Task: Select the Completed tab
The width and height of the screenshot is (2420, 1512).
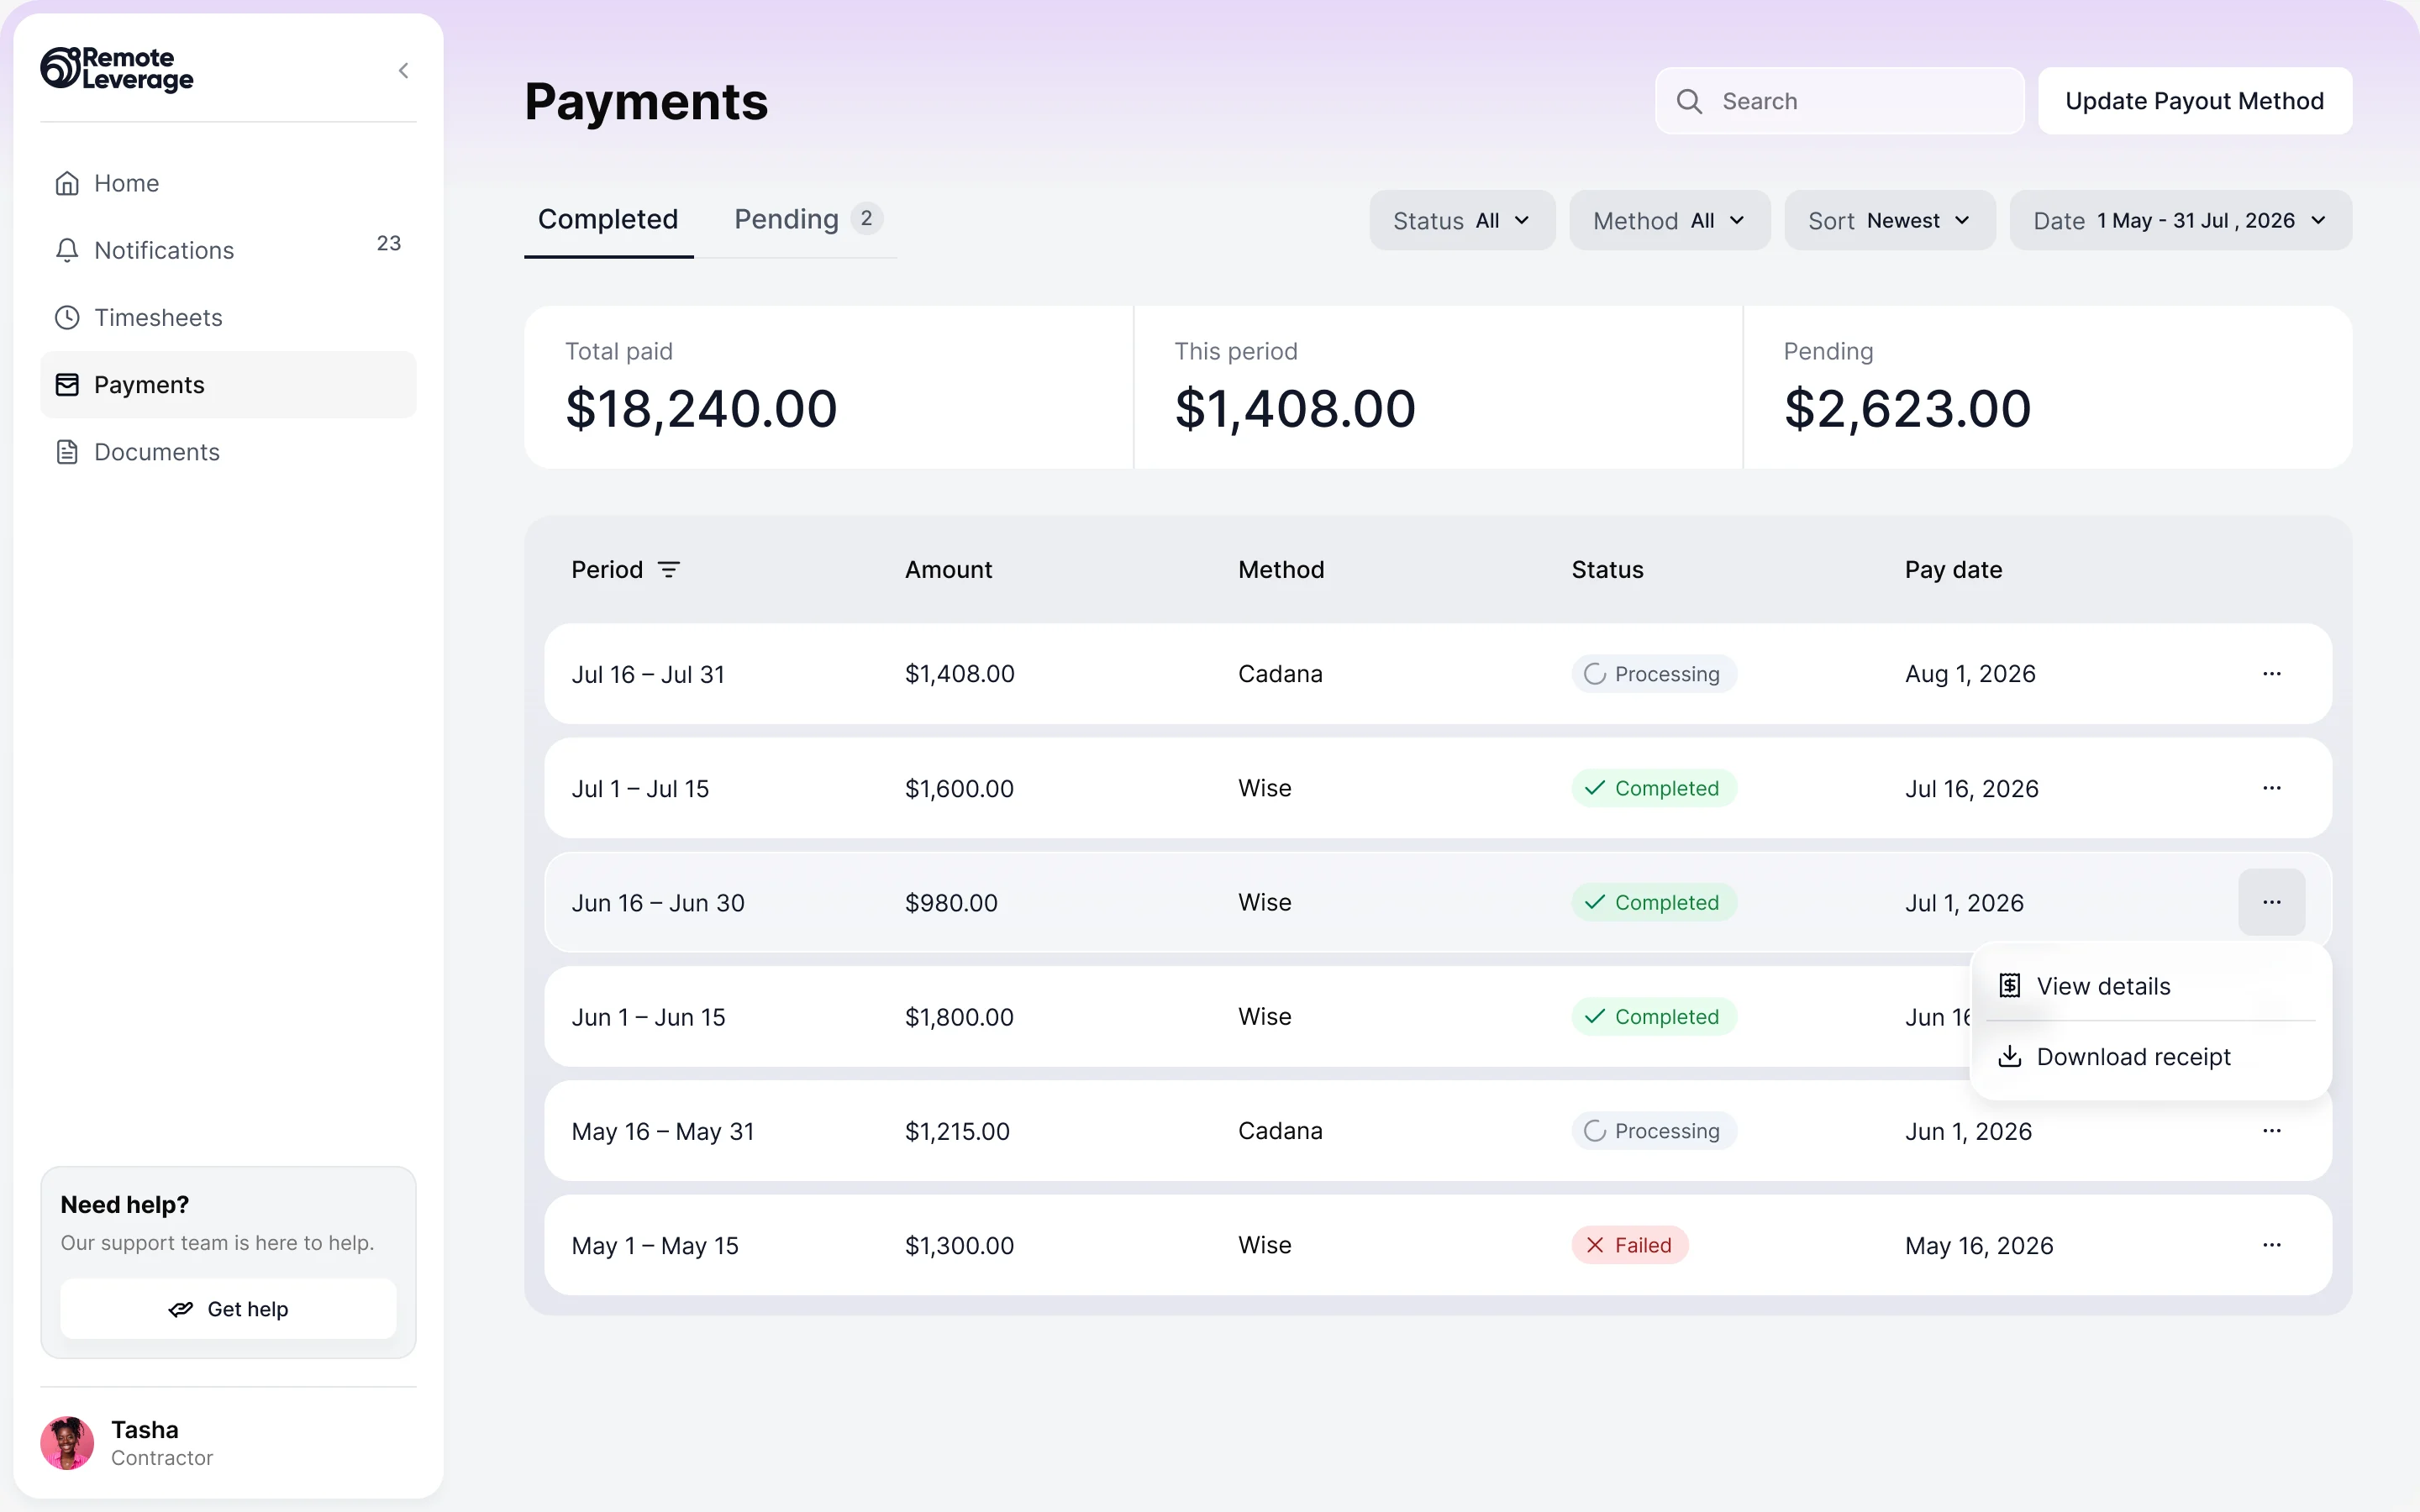Action: click(x=608, y=219)
